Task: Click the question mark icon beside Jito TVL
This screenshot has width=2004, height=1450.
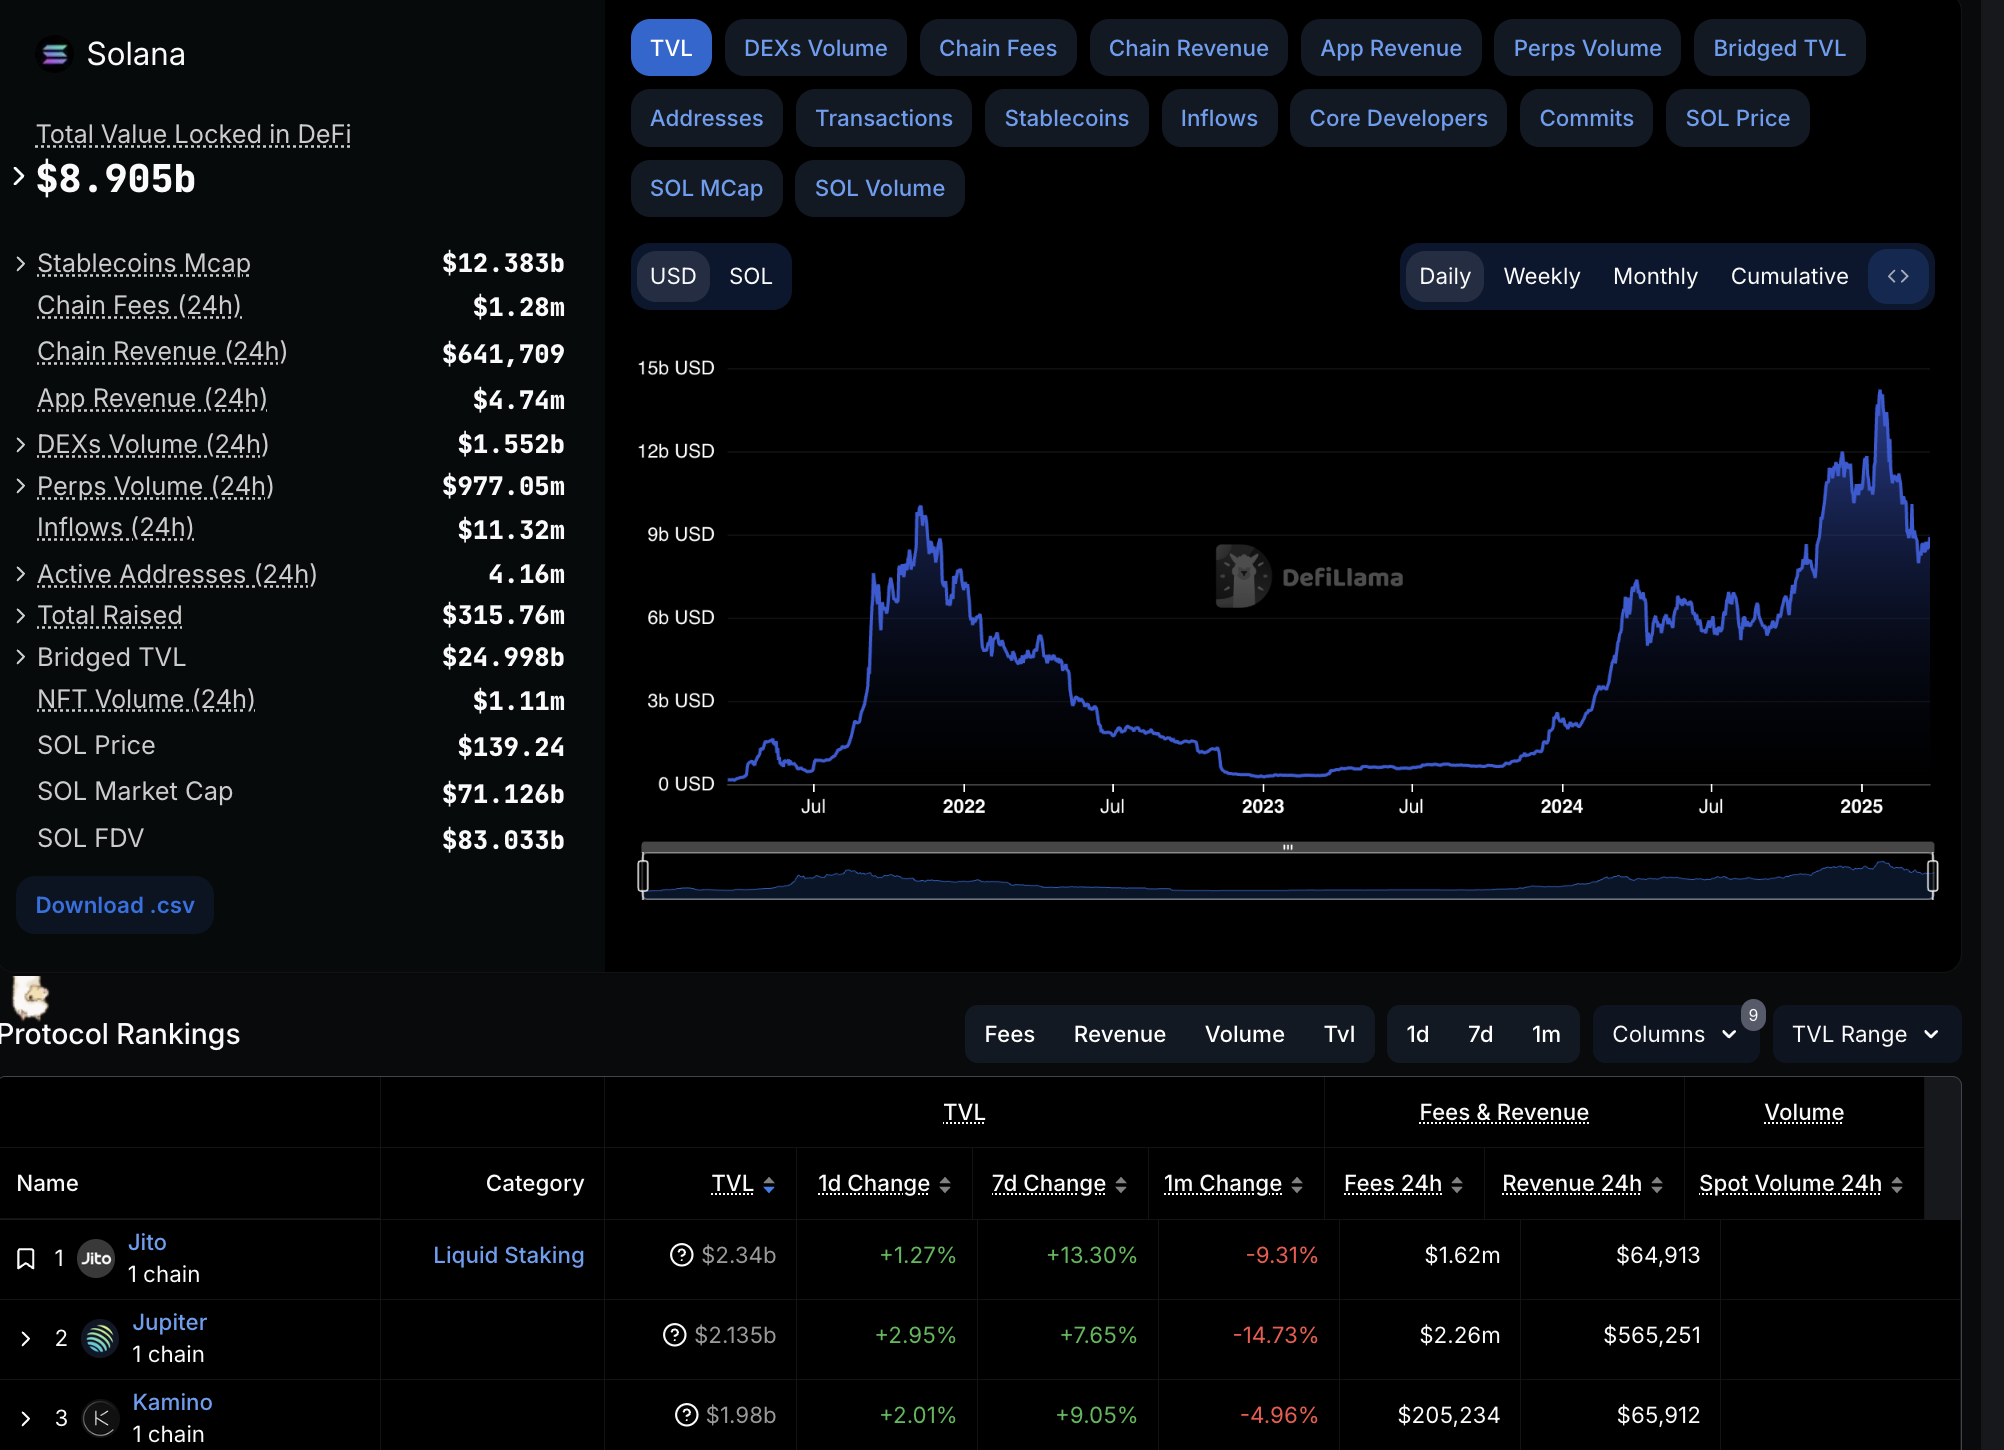Action: click(681, 1255)
